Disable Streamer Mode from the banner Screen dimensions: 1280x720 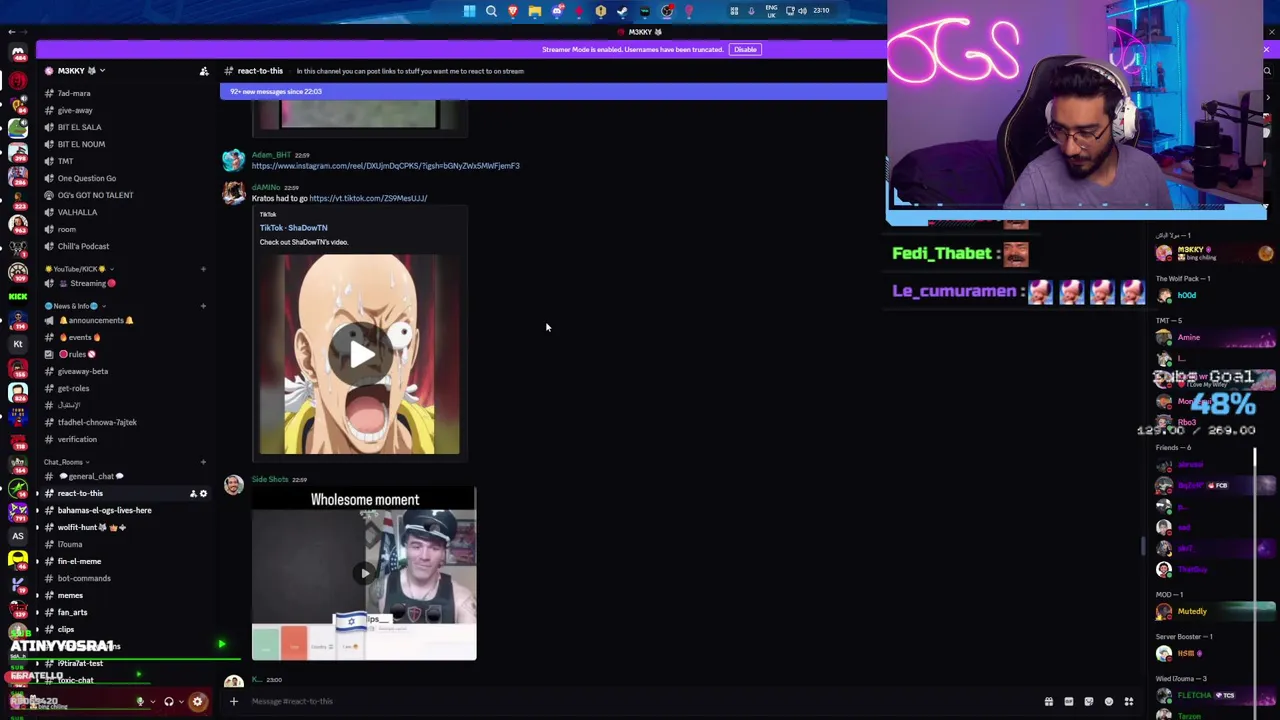(745, 49)
